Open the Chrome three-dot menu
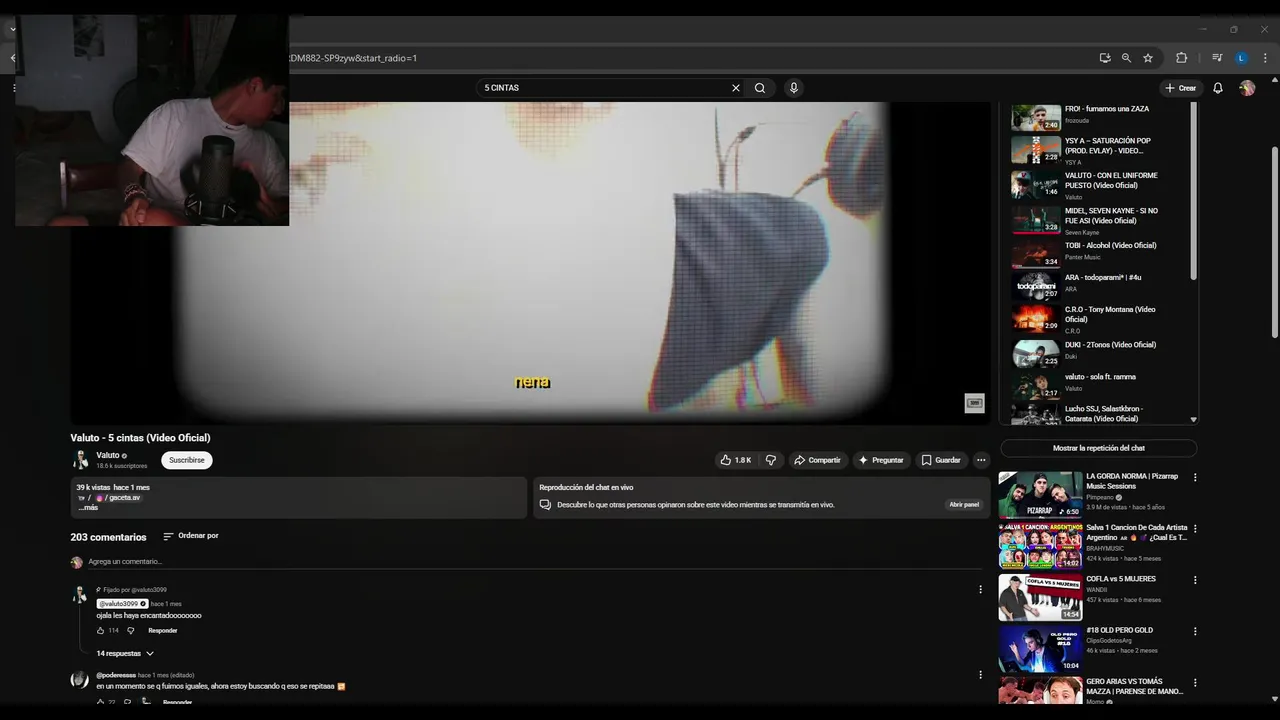The image size is (1280, 720). [1265, 58]
